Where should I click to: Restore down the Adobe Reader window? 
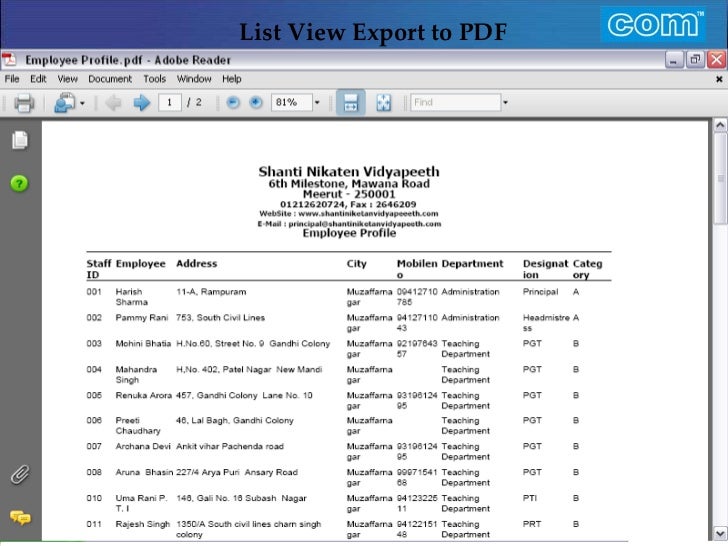[695, 60]
